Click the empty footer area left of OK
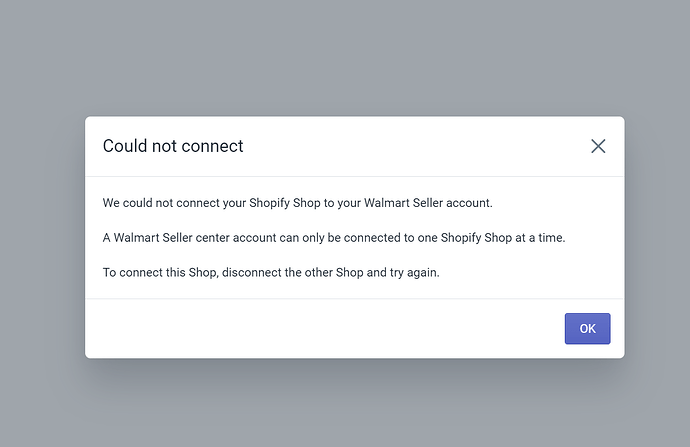The image size is (690, 447). click(x=320, y=328)
